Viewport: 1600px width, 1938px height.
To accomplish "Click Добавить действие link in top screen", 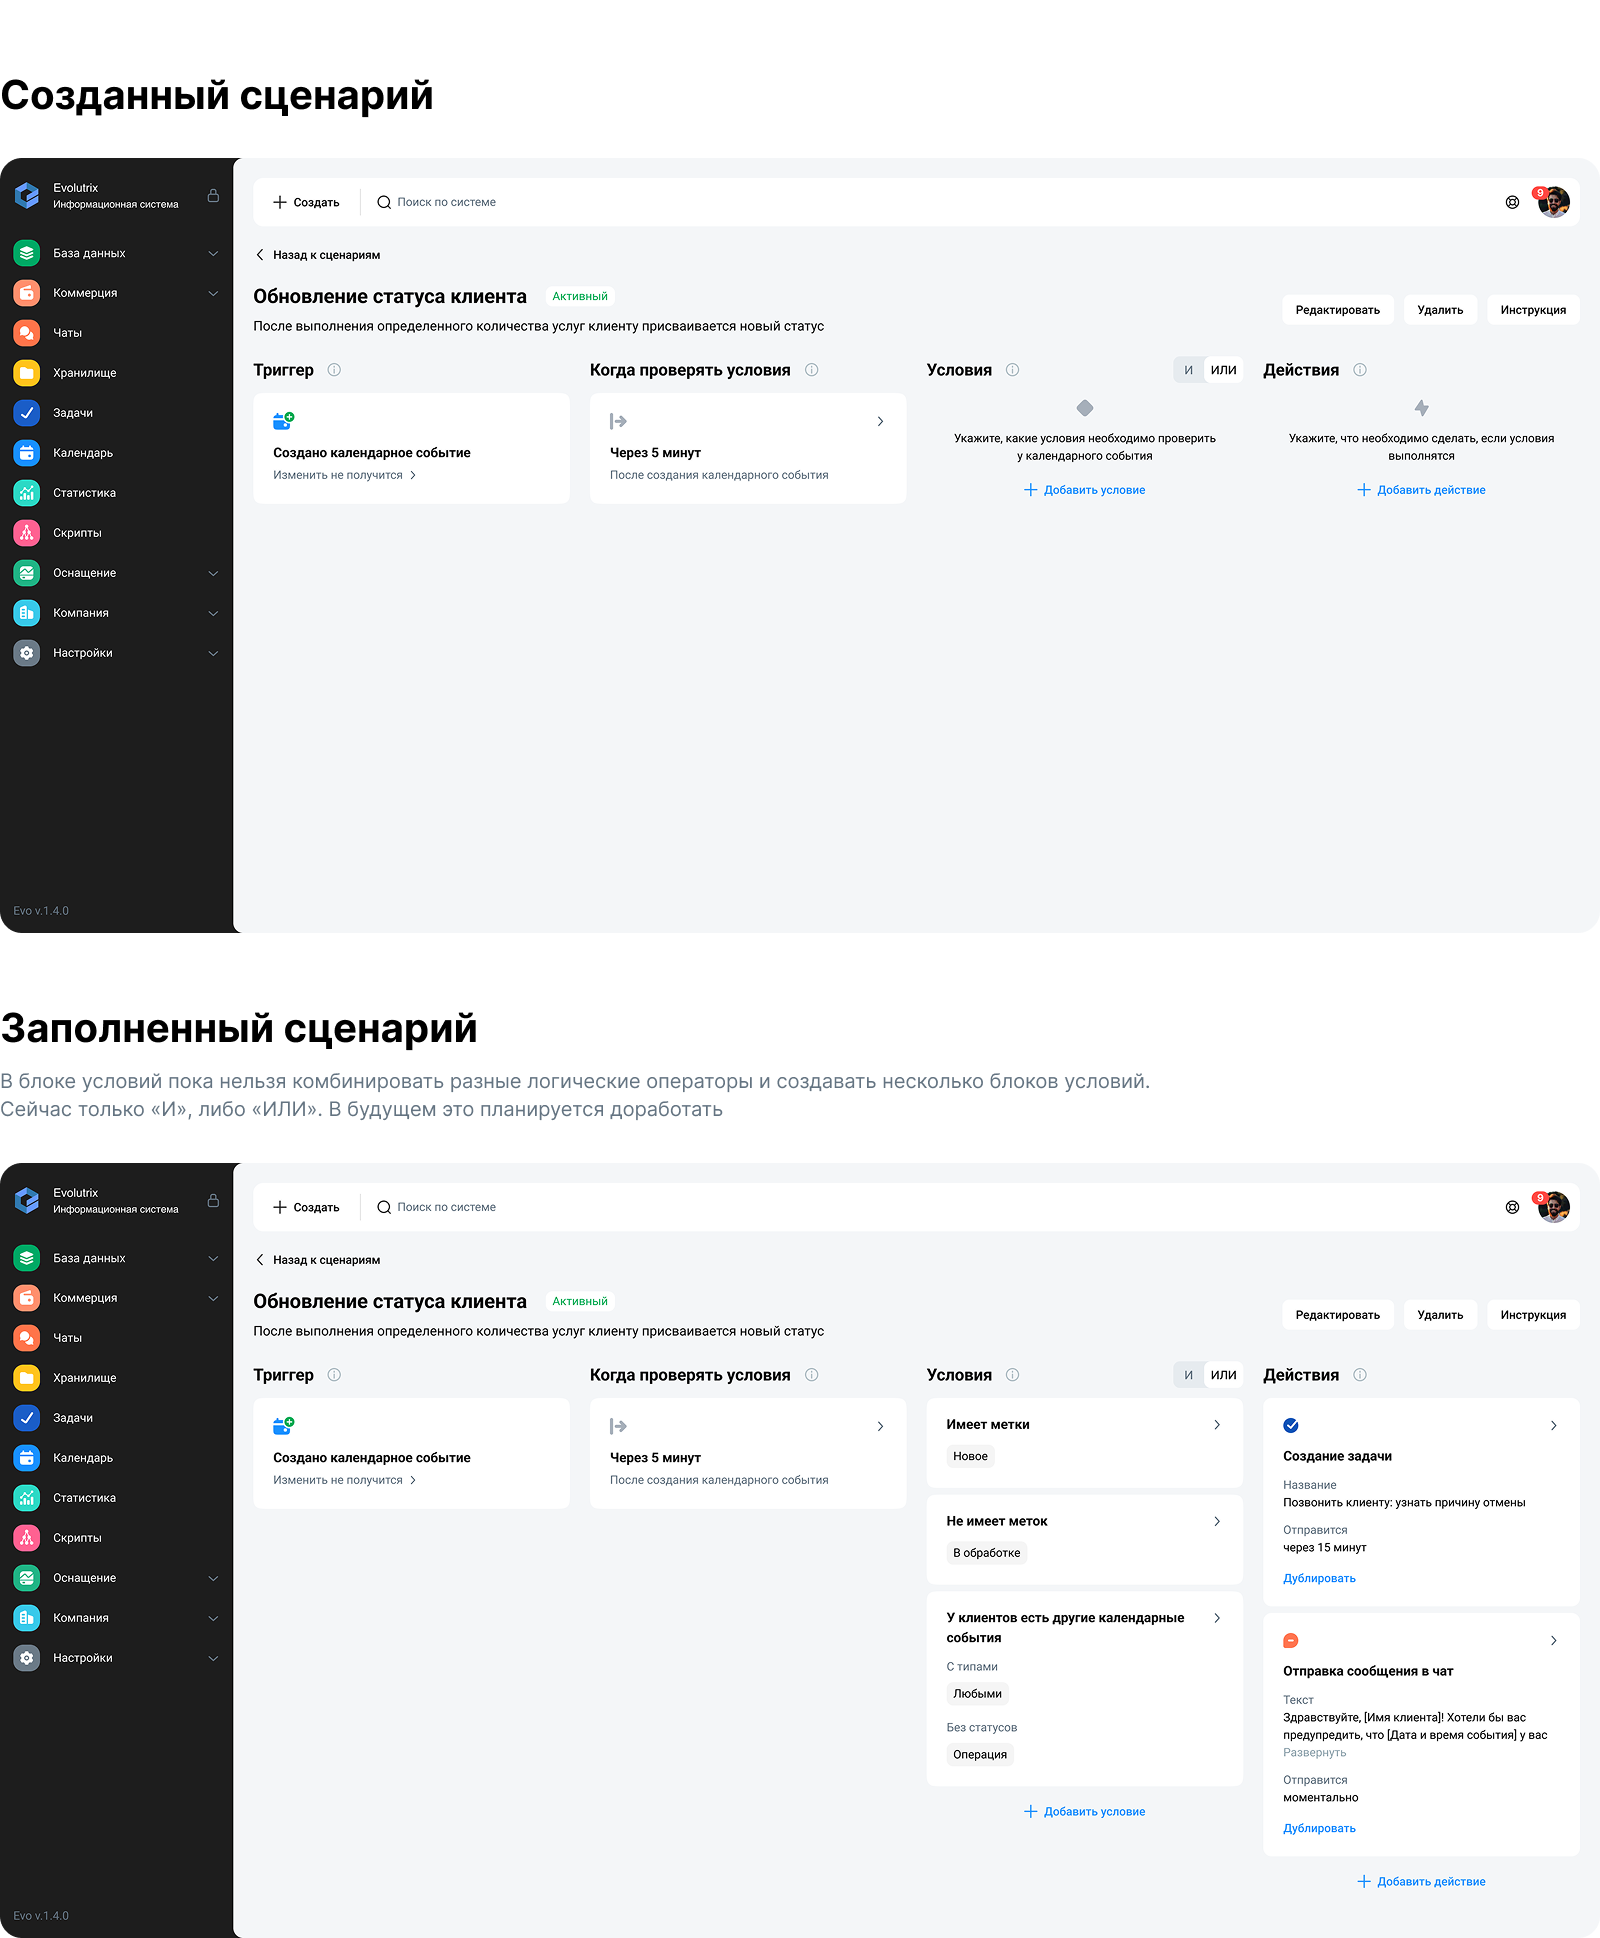I will pos(1421,490).
